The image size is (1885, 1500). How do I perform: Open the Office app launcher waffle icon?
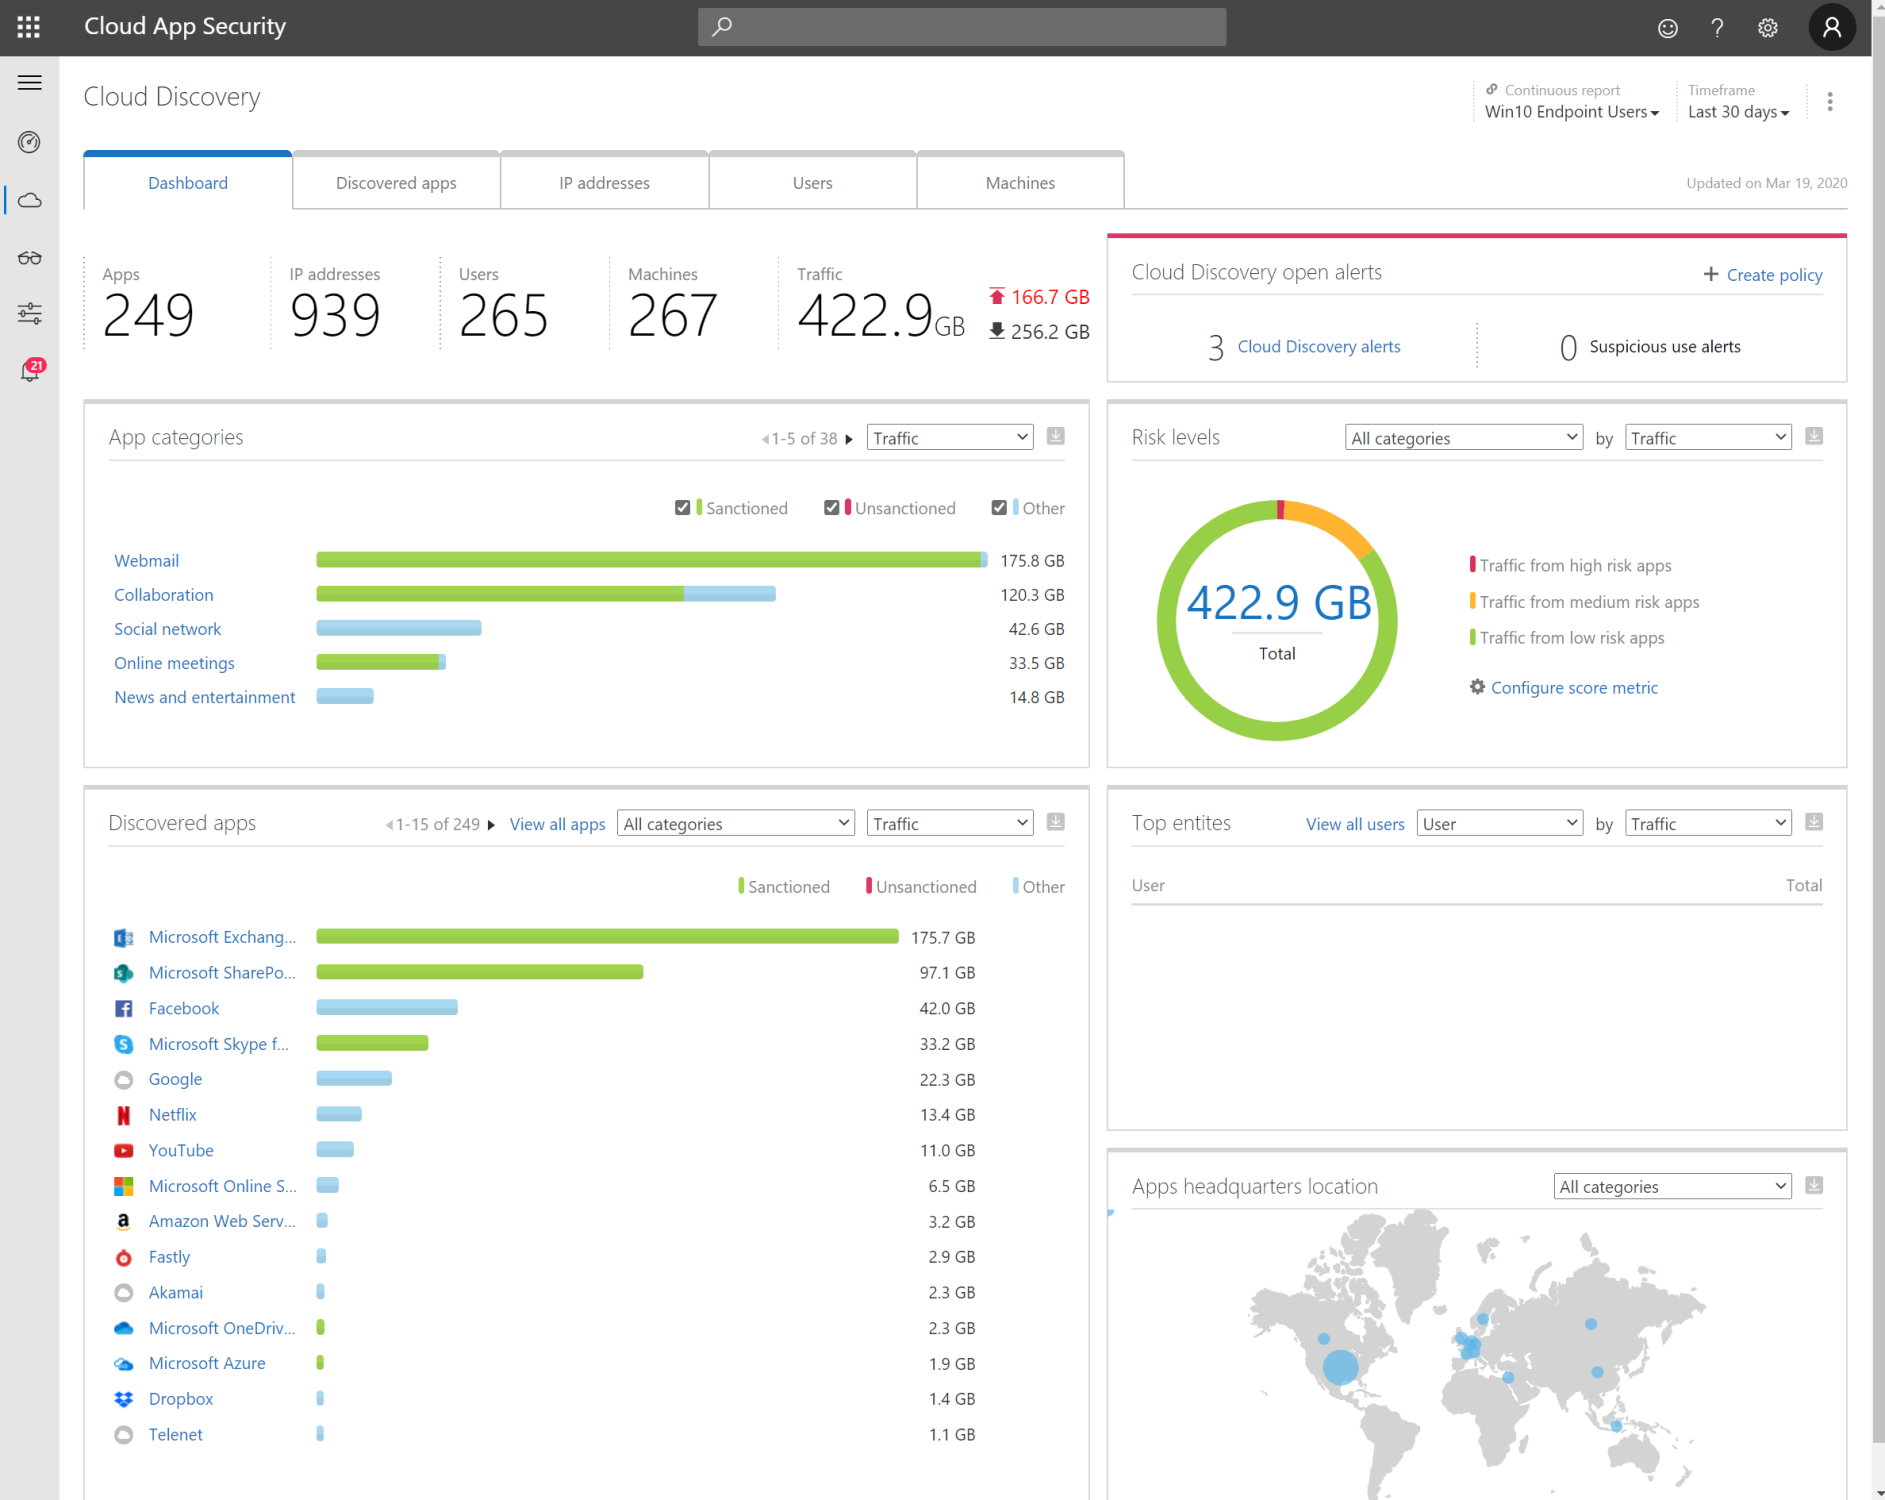pyautogui.click(x=28, y=26)
